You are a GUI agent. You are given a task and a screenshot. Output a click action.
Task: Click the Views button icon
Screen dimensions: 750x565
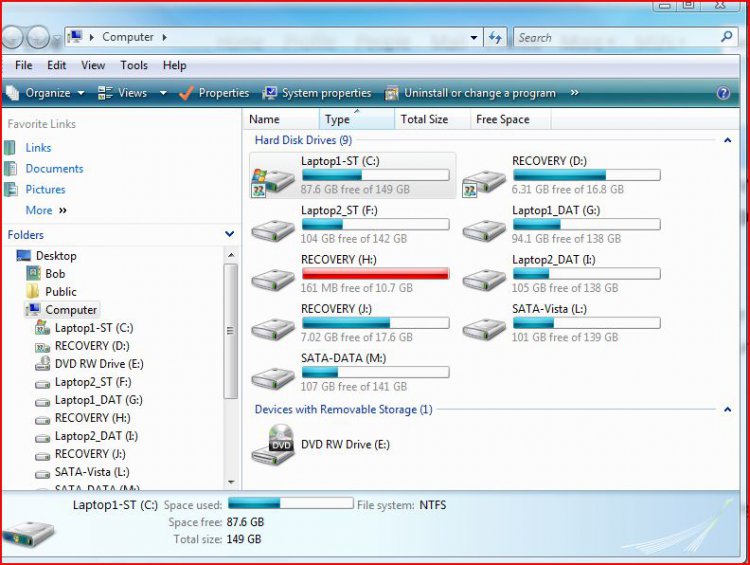click(x=105, y=93)
